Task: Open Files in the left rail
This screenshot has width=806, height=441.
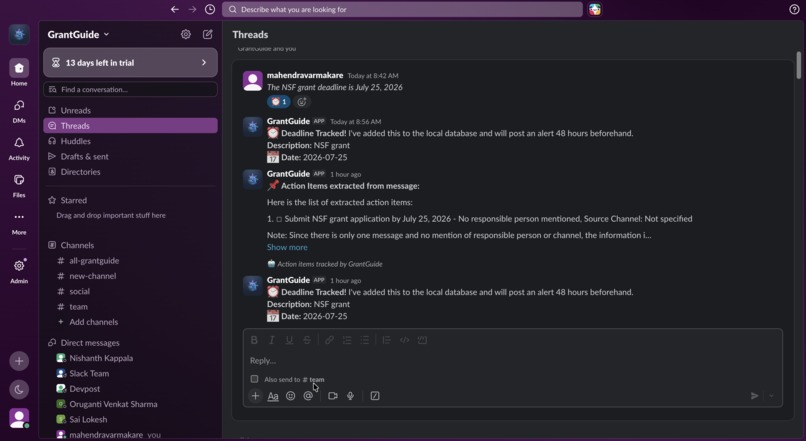Action: [19, 185]
